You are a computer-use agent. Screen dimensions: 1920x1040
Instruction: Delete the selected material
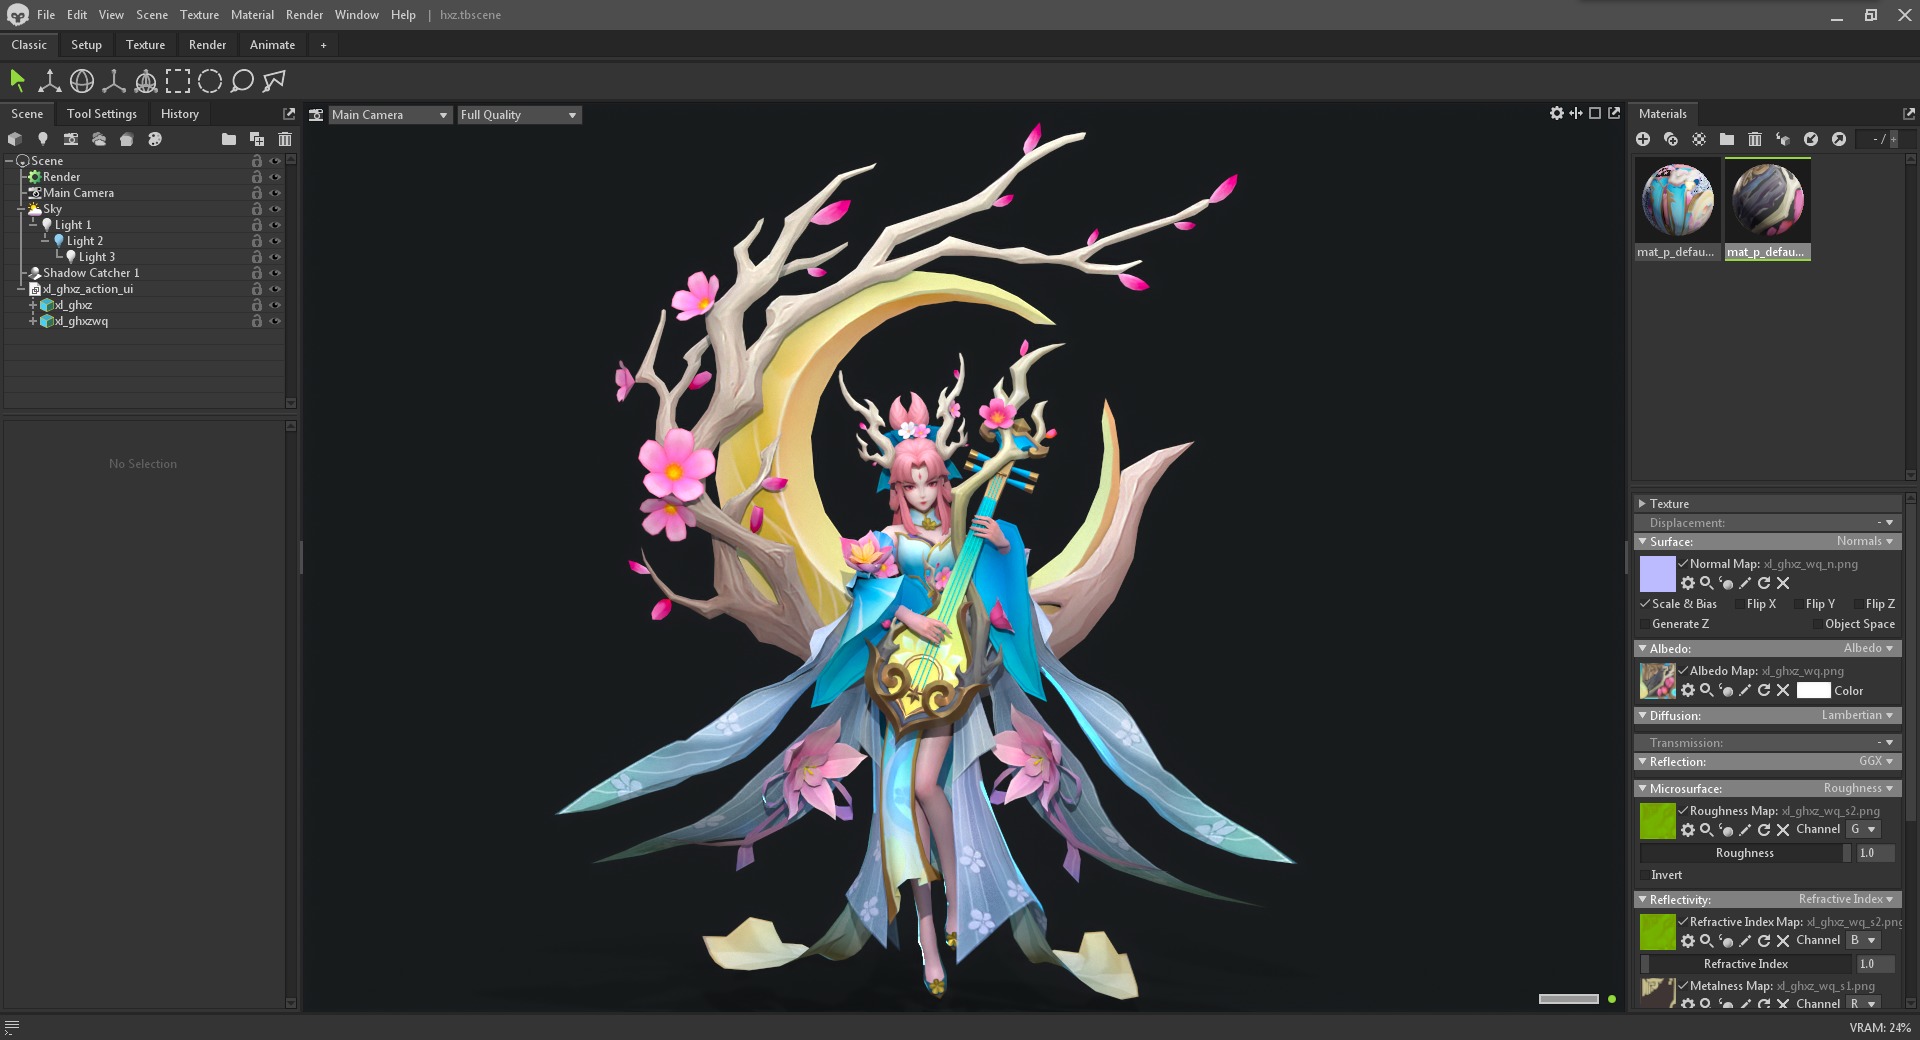pyautogui.click(x=1755, y=139)
